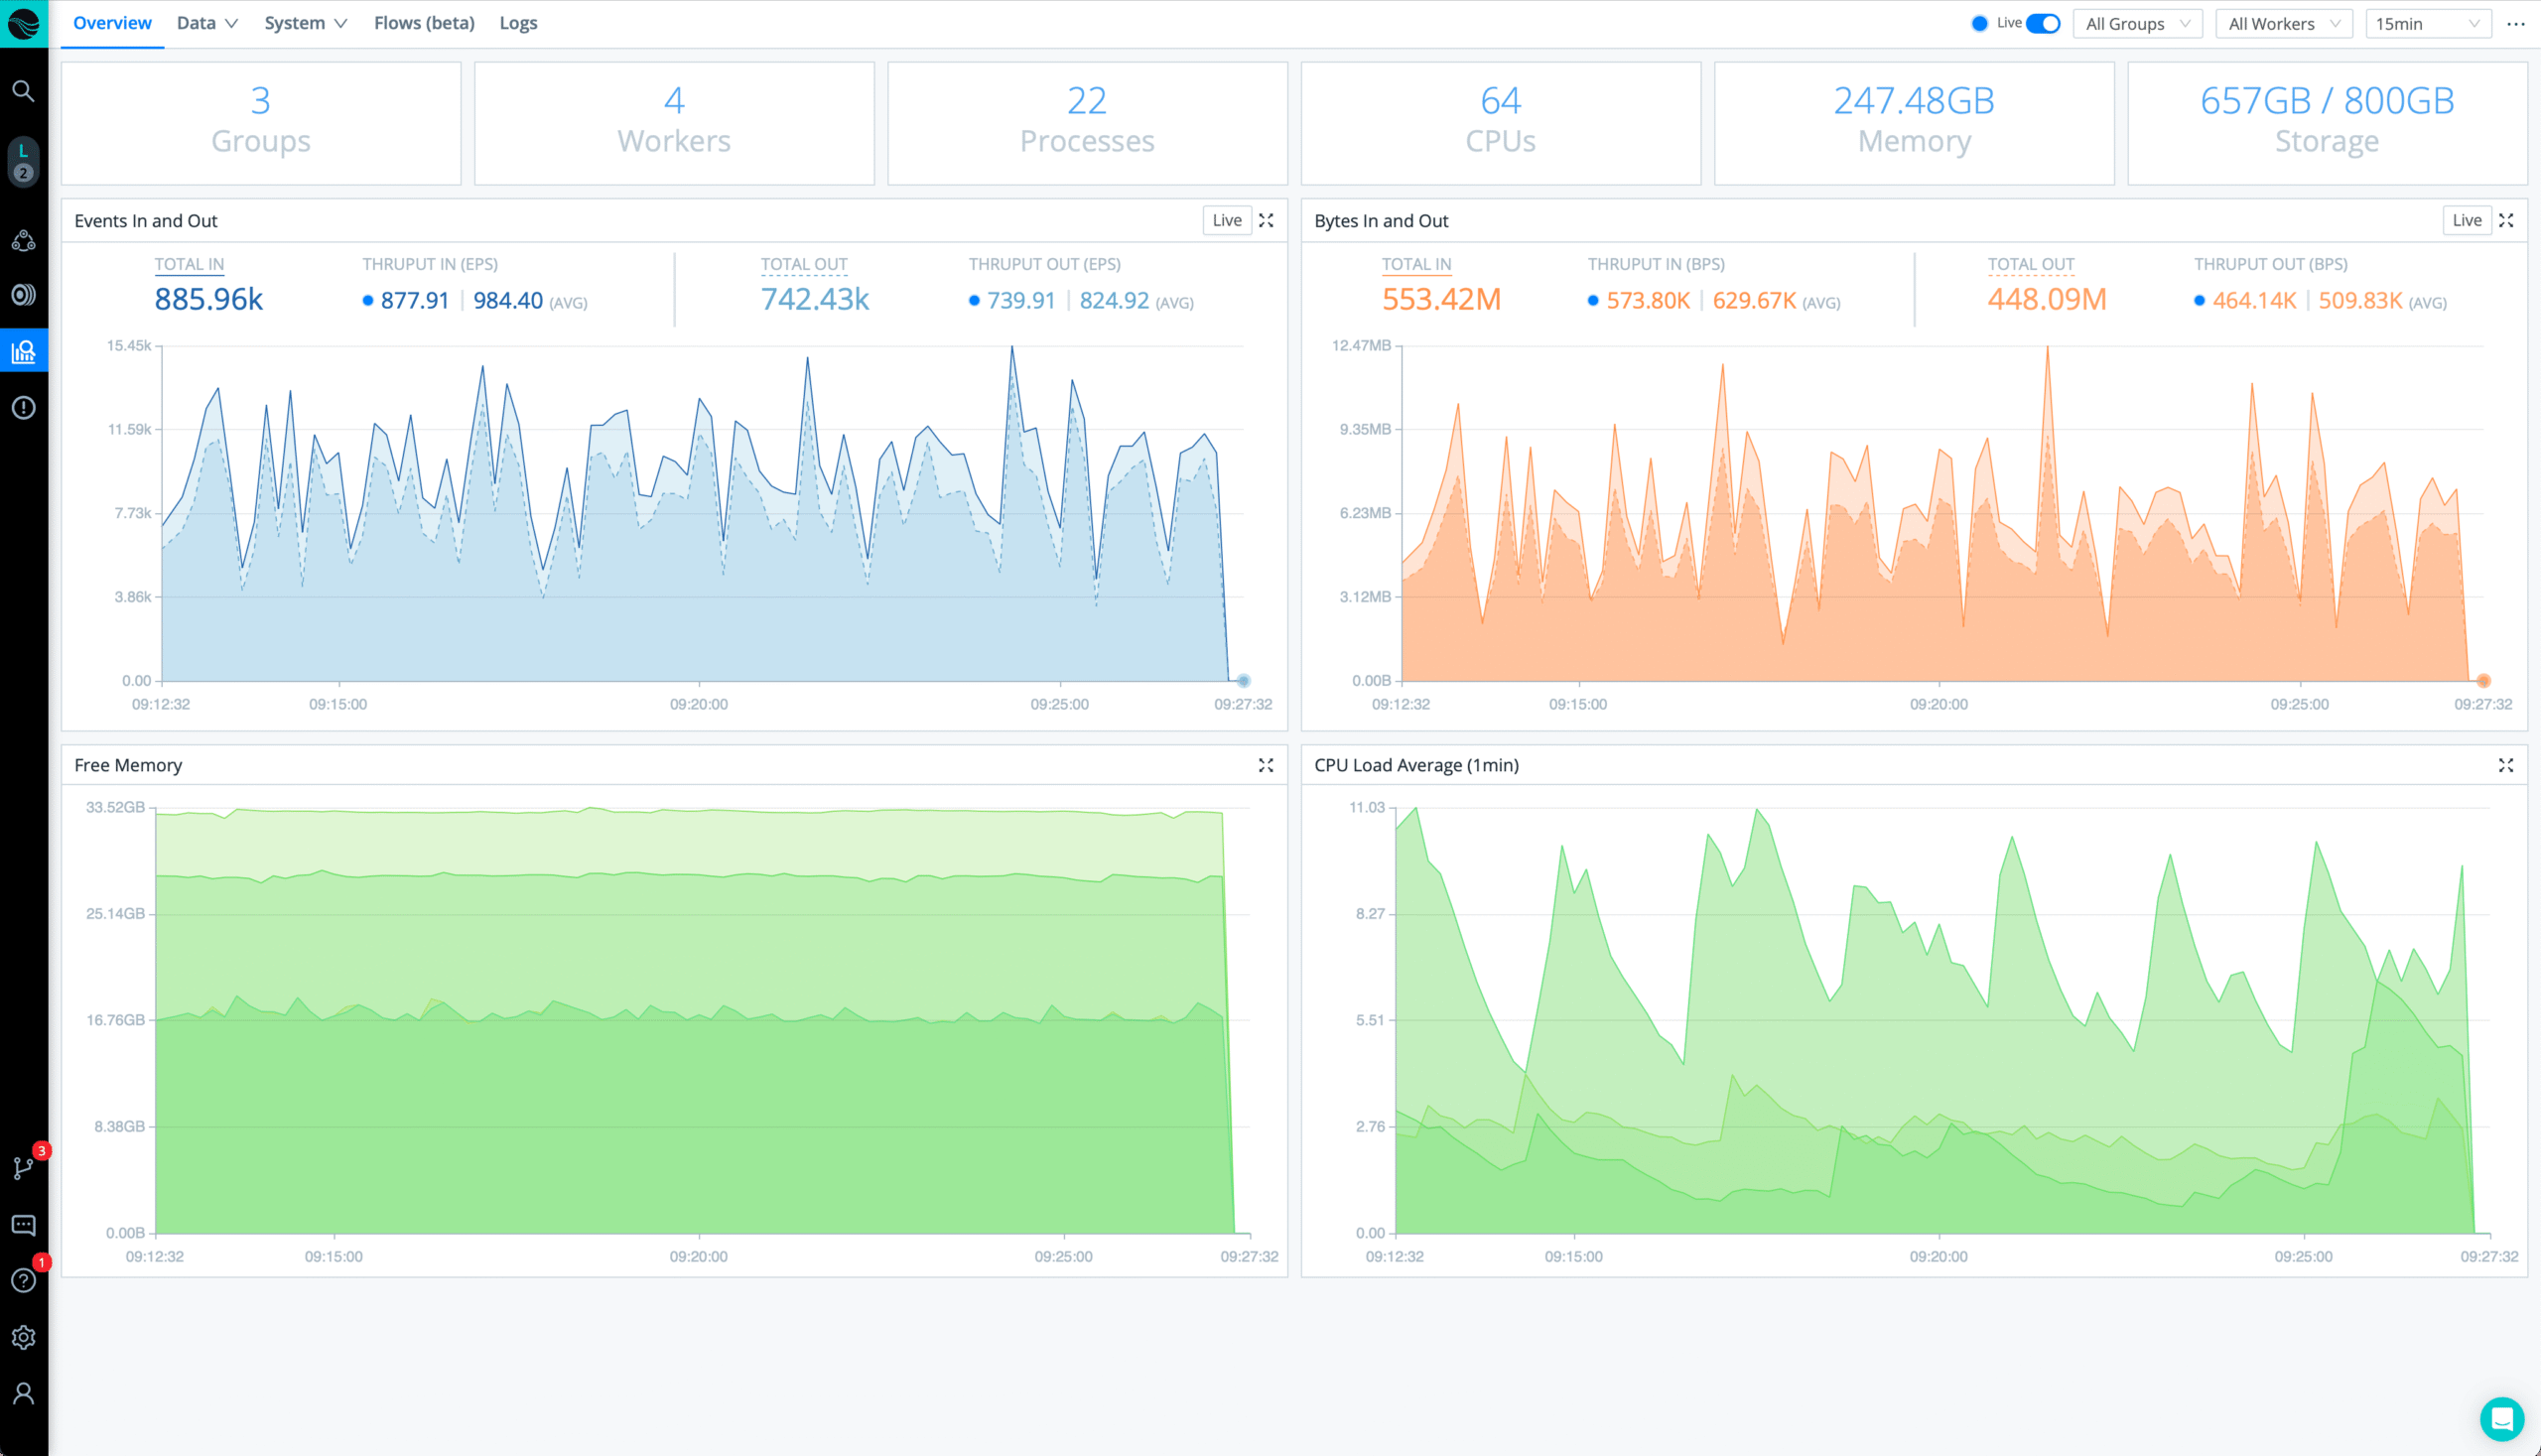2541x1456 pixels.
Task: Open the Data menu
Action: tap(206, 23)
